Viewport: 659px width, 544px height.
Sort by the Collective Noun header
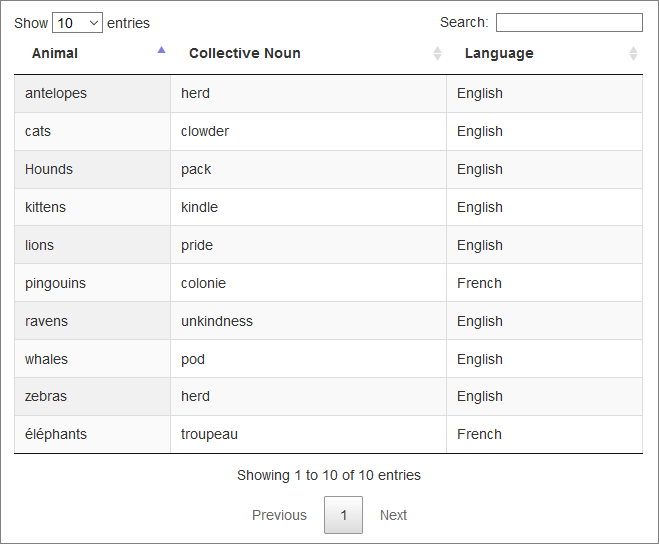[x=245, y=54]
